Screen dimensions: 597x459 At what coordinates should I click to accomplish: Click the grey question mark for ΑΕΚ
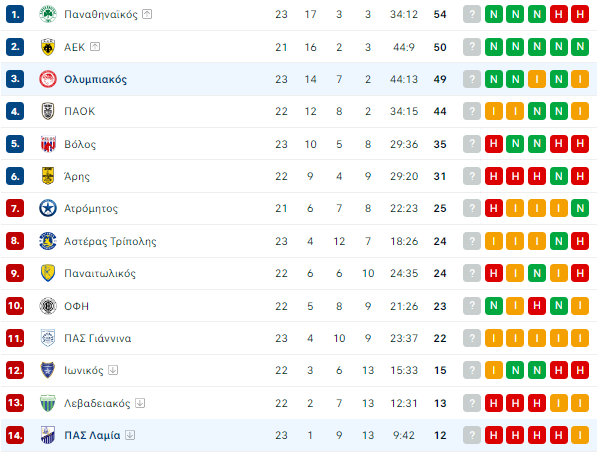click(x=472, y=47)
